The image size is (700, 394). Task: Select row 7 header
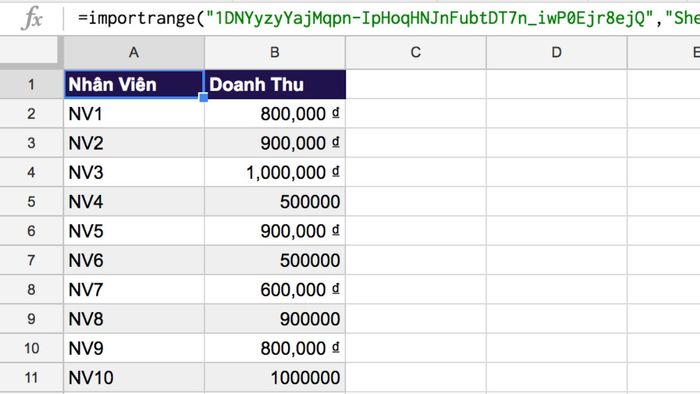tap(31, 260)
